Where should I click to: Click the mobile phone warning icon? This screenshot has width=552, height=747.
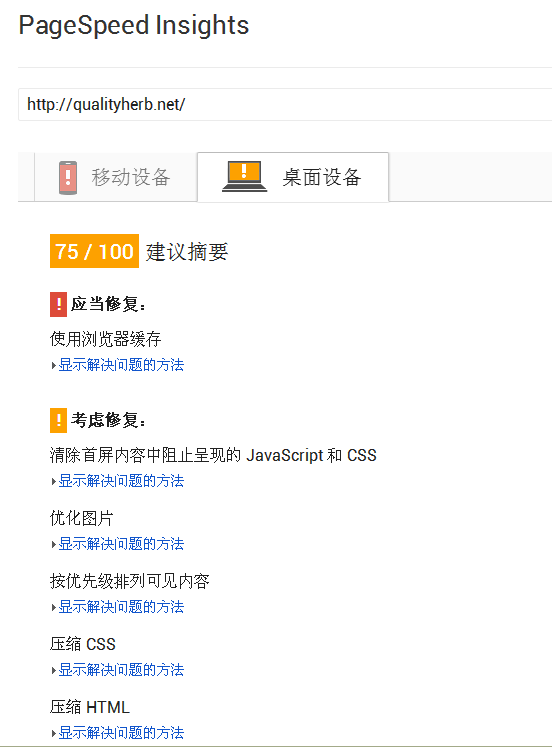68,178
